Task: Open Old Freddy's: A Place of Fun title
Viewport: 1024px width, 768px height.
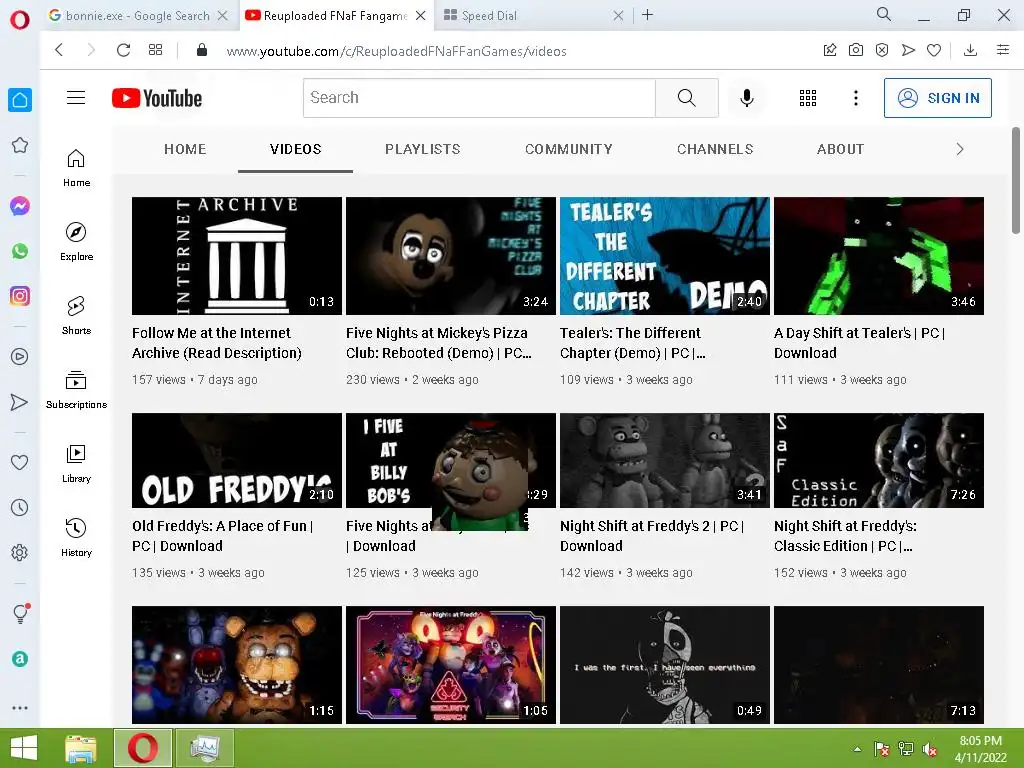Action: click(x=223, y=536)
